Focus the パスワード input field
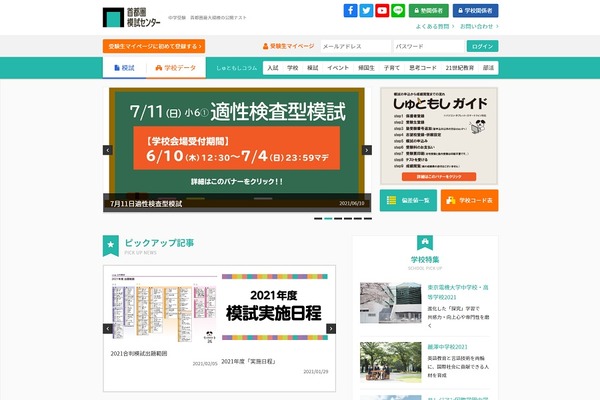The height and width of the screenshot is (400, 600). (x=429, y=46)
